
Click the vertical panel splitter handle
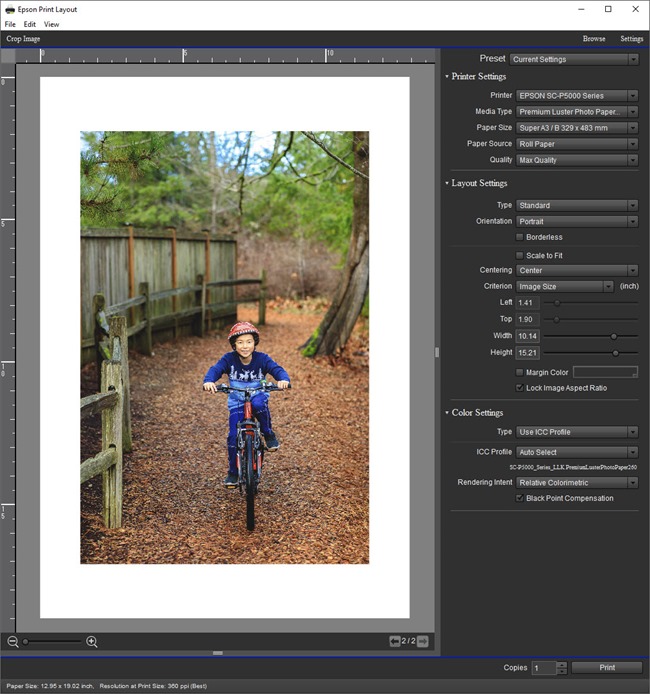(x=437, y=352)
